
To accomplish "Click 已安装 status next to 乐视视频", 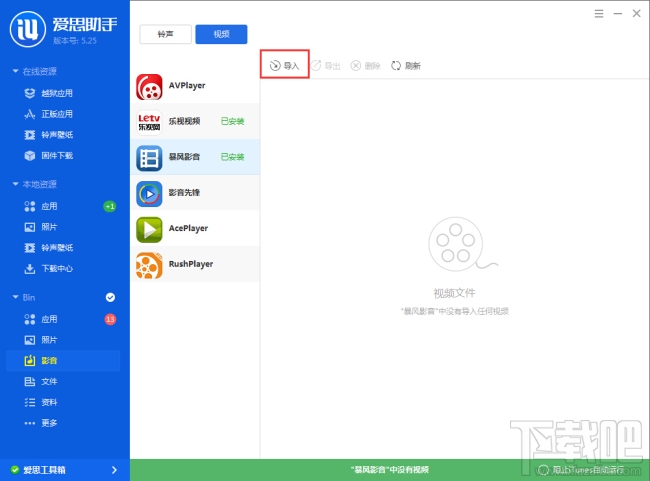I will 233,121.
